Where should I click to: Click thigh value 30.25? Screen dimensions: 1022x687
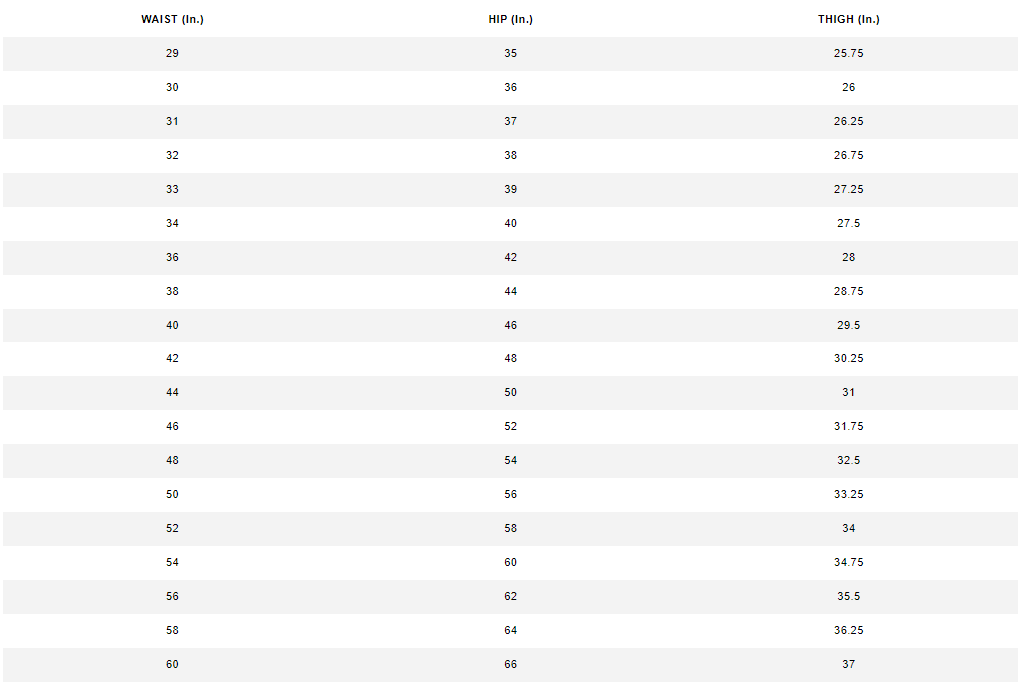click(x=848, y=358)
